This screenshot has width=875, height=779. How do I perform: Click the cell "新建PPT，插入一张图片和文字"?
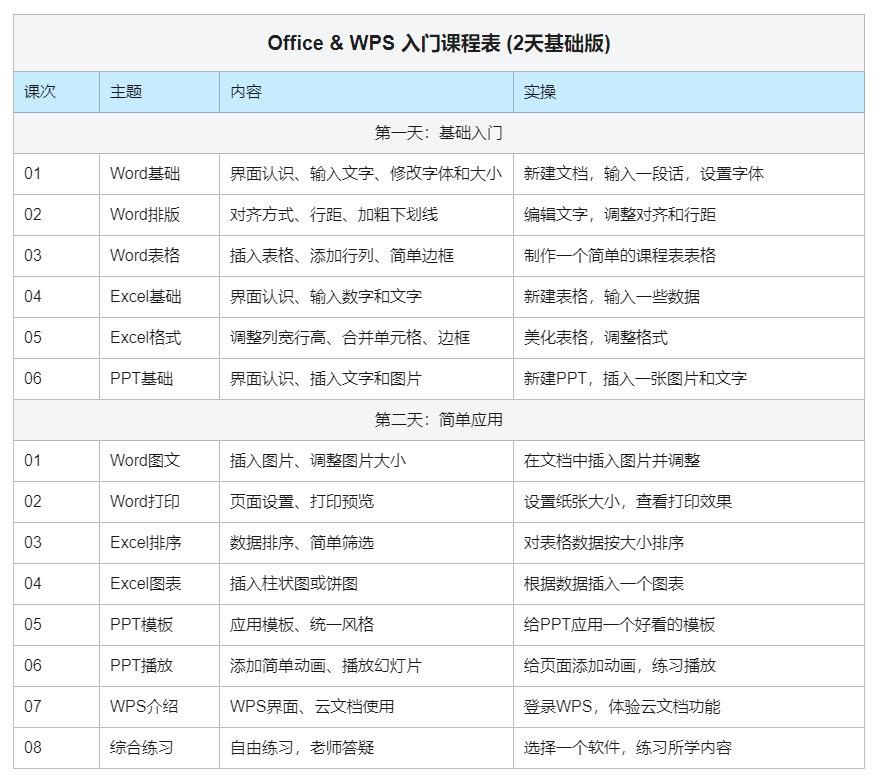click(x=689, y=379)
